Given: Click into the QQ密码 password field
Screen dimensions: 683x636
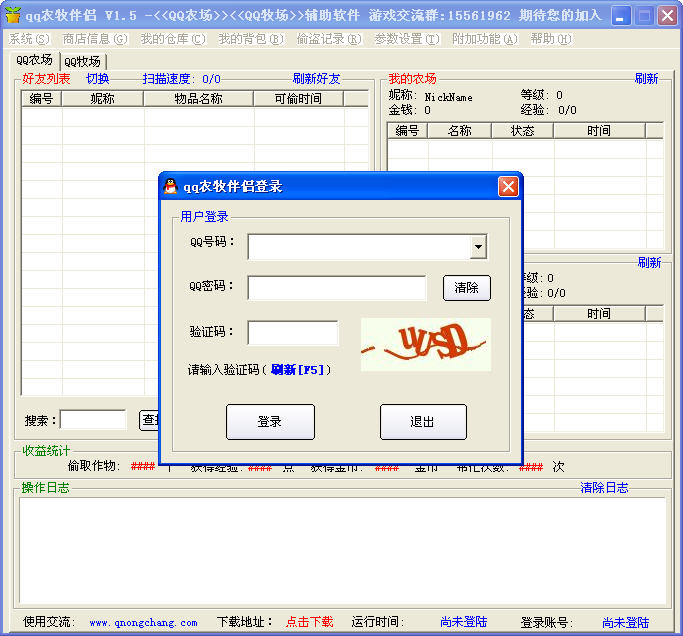Looking at the screenshot, I should [x=337, y=288].
